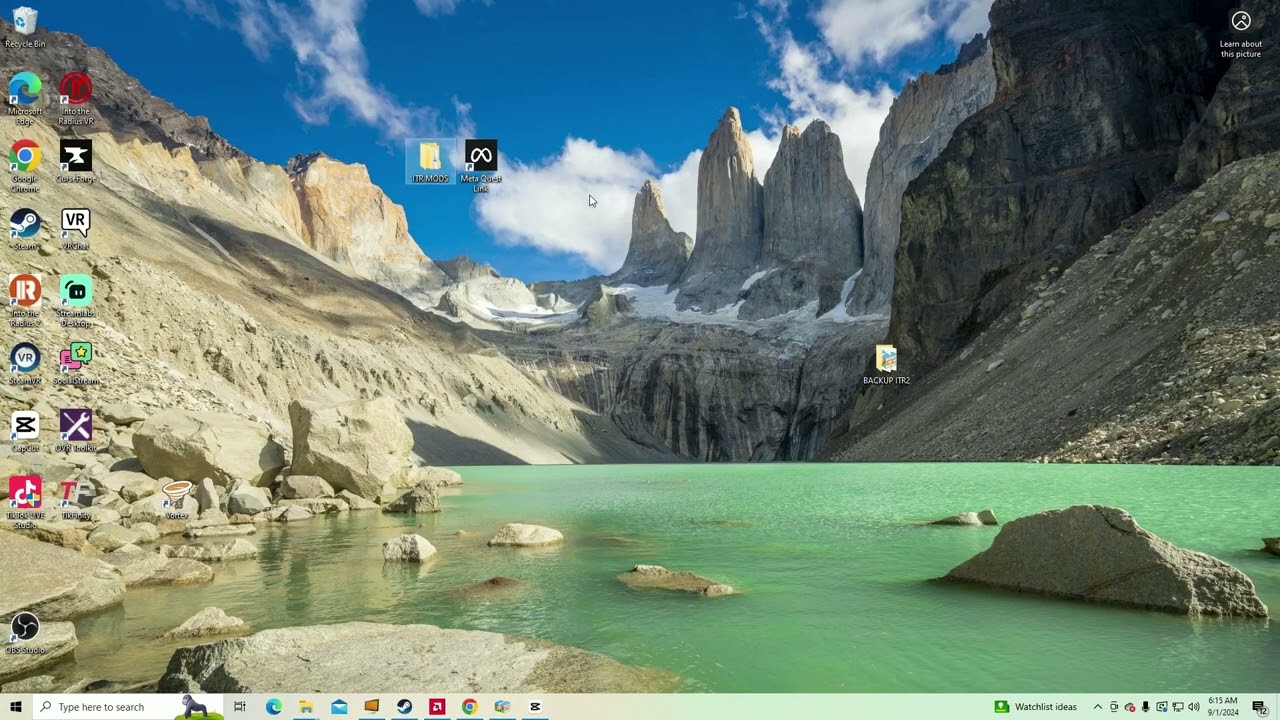
Task: Open CapCut from the taskbar
Action: click(535, 707)
